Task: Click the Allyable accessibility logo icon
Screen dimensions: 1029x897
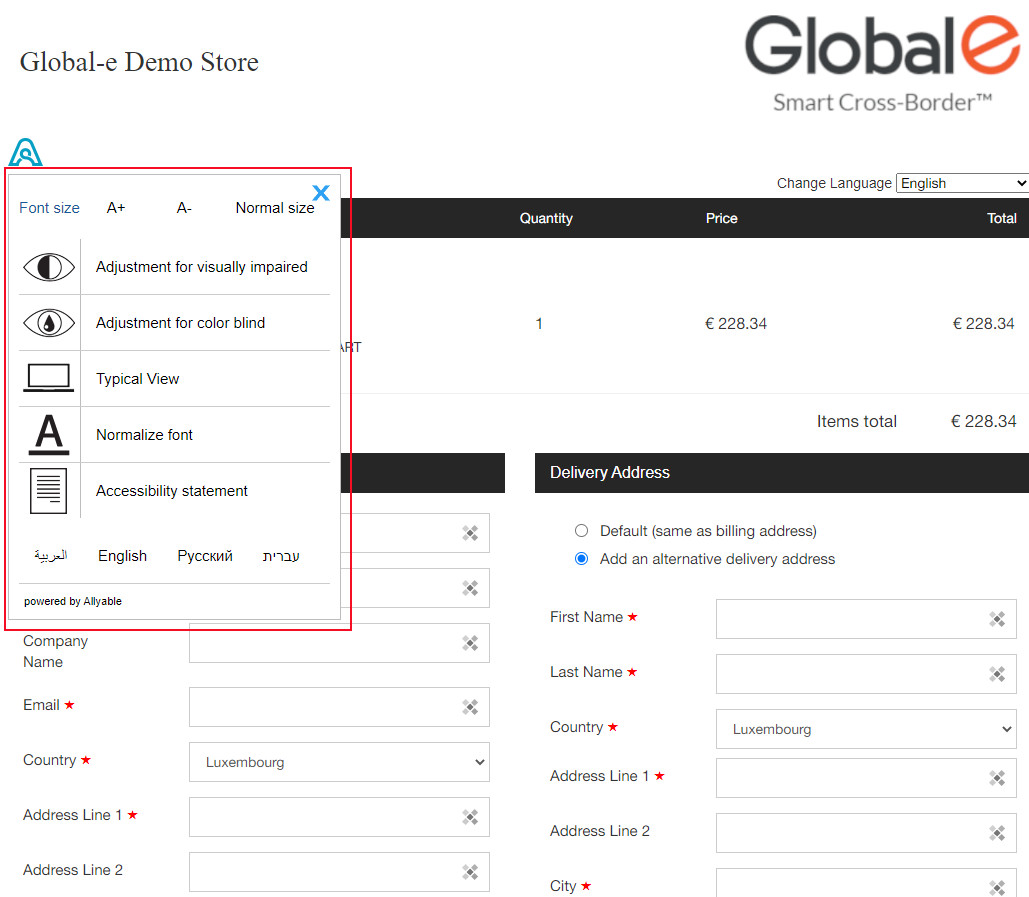Action: pyautogui.click(x=26, y=153)
